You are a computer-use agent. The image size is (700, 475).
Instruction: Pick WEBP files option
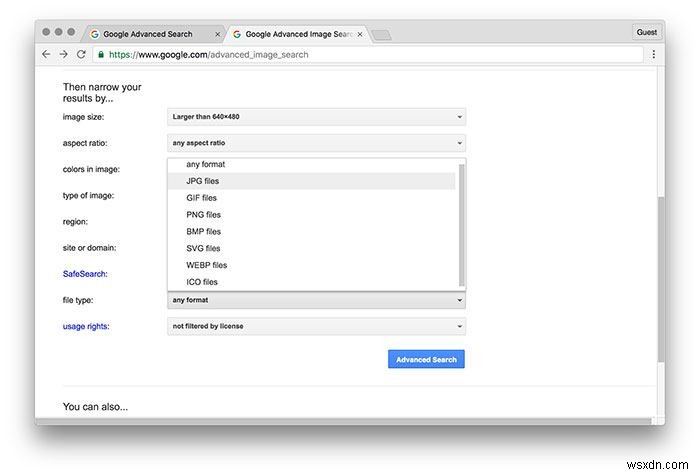312,265
